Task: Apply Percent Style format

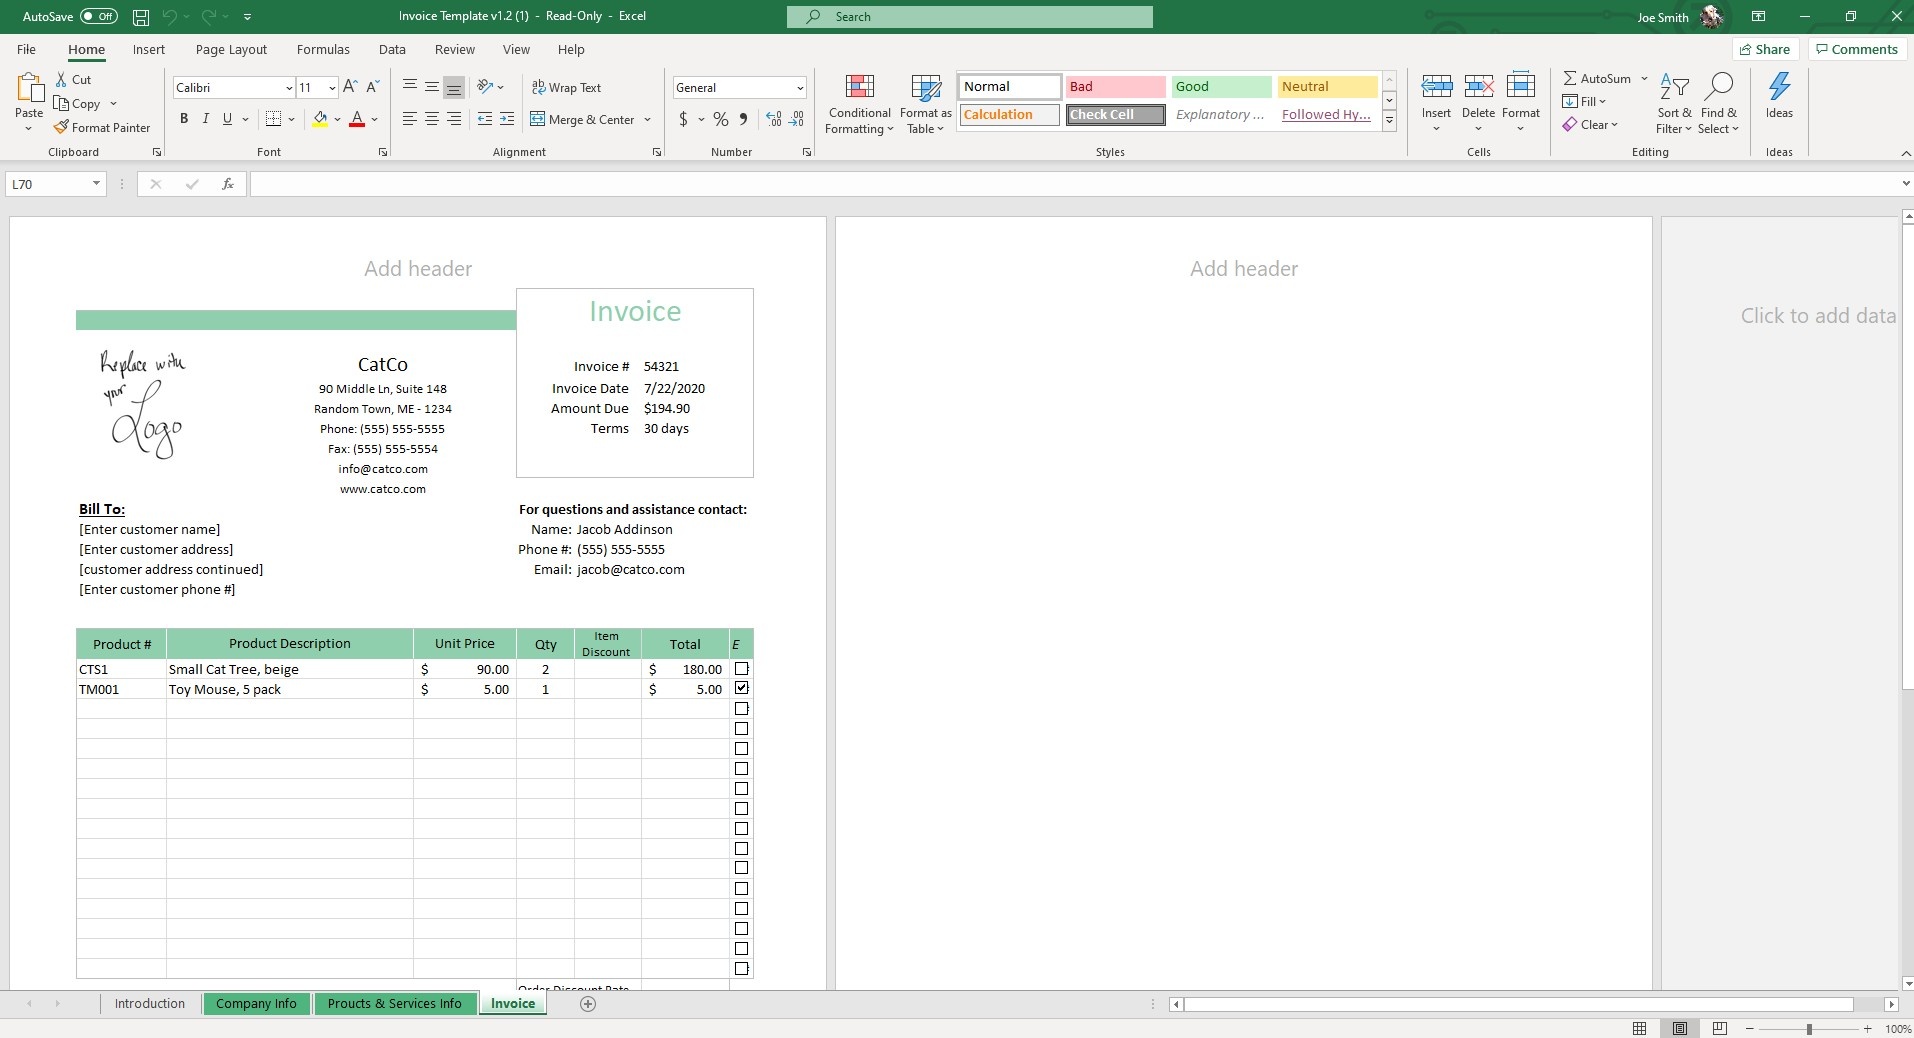Action: 721,119
